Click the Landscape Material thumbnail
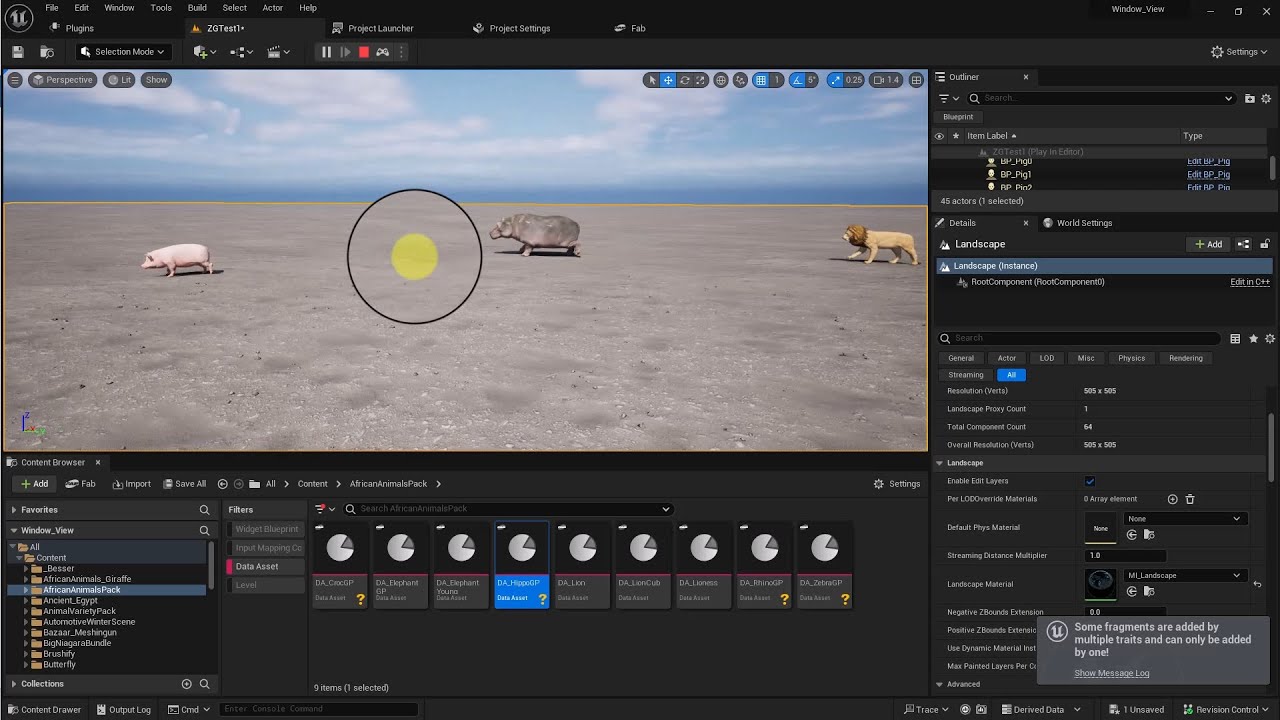Image resolution: width=1280 pixels, height=720 pixels. [x=1101, y=584]
